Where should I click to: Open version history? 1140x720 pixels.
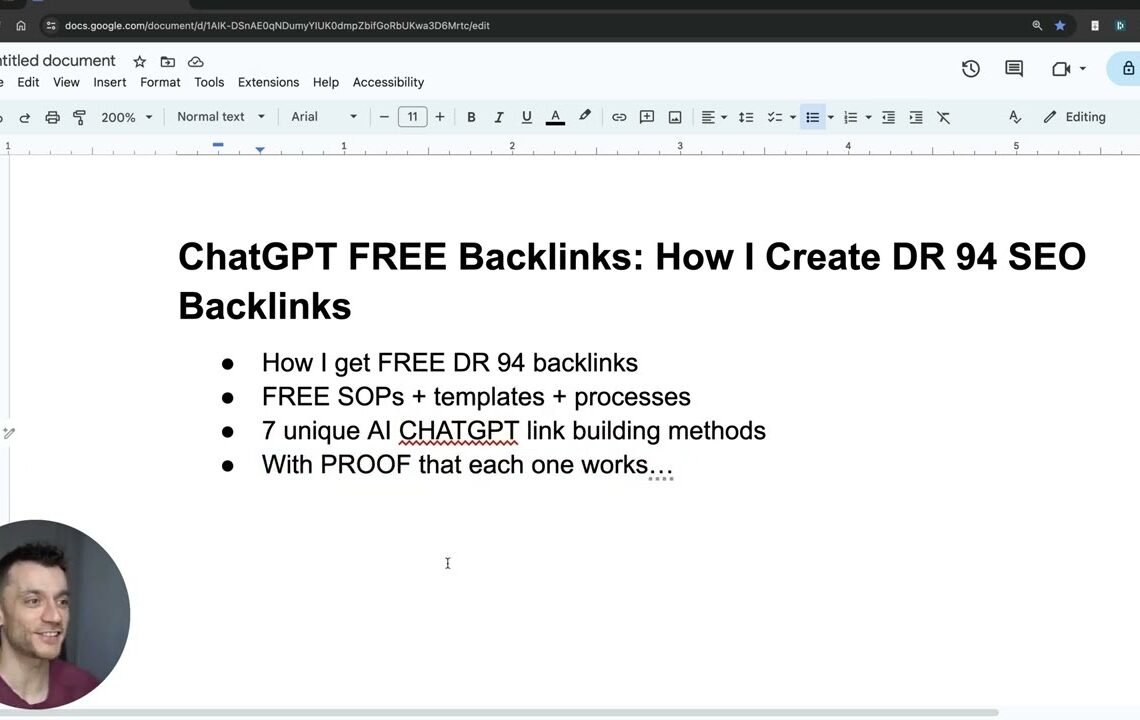click(x=971, y=69)
